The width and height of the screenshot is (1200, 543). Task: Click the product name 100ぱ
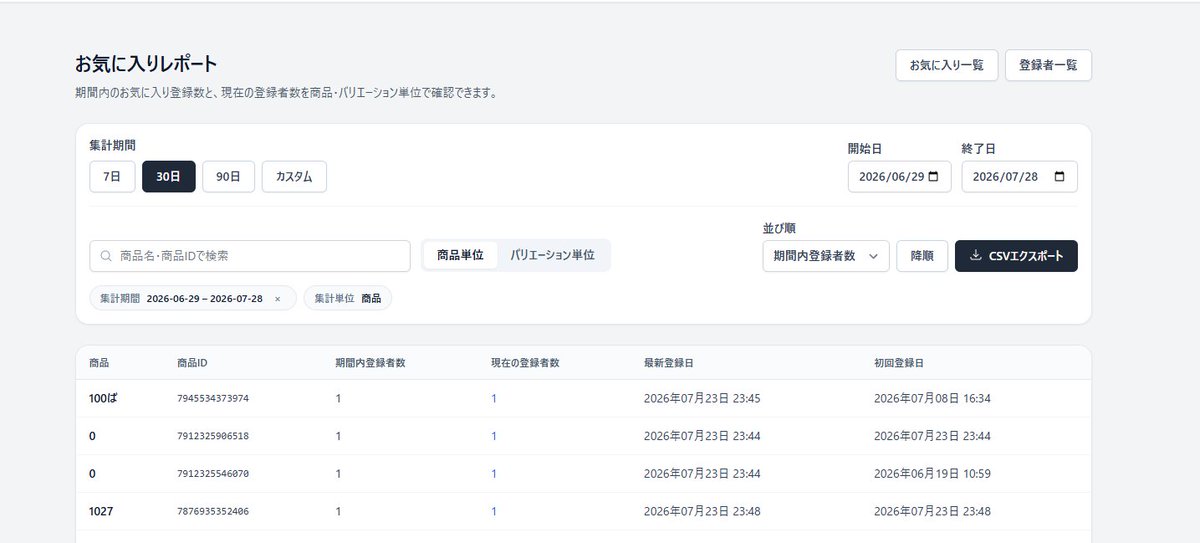point(105,398)
